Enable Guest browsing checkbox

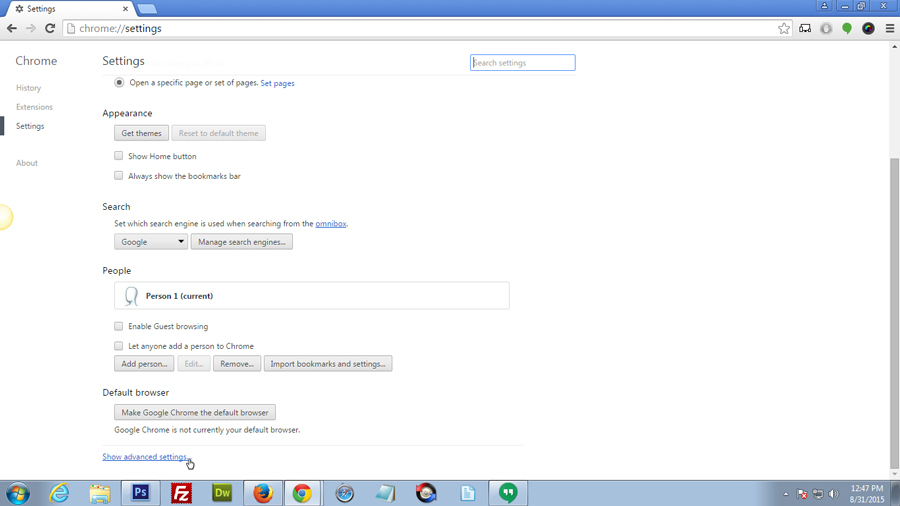pyautogui.click(x=118, y=326)
